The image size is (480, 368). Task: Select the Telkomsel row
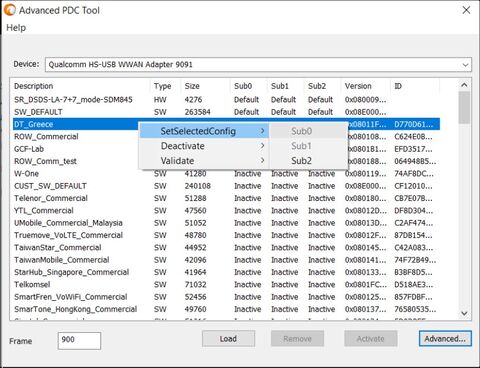click(226, 285)
